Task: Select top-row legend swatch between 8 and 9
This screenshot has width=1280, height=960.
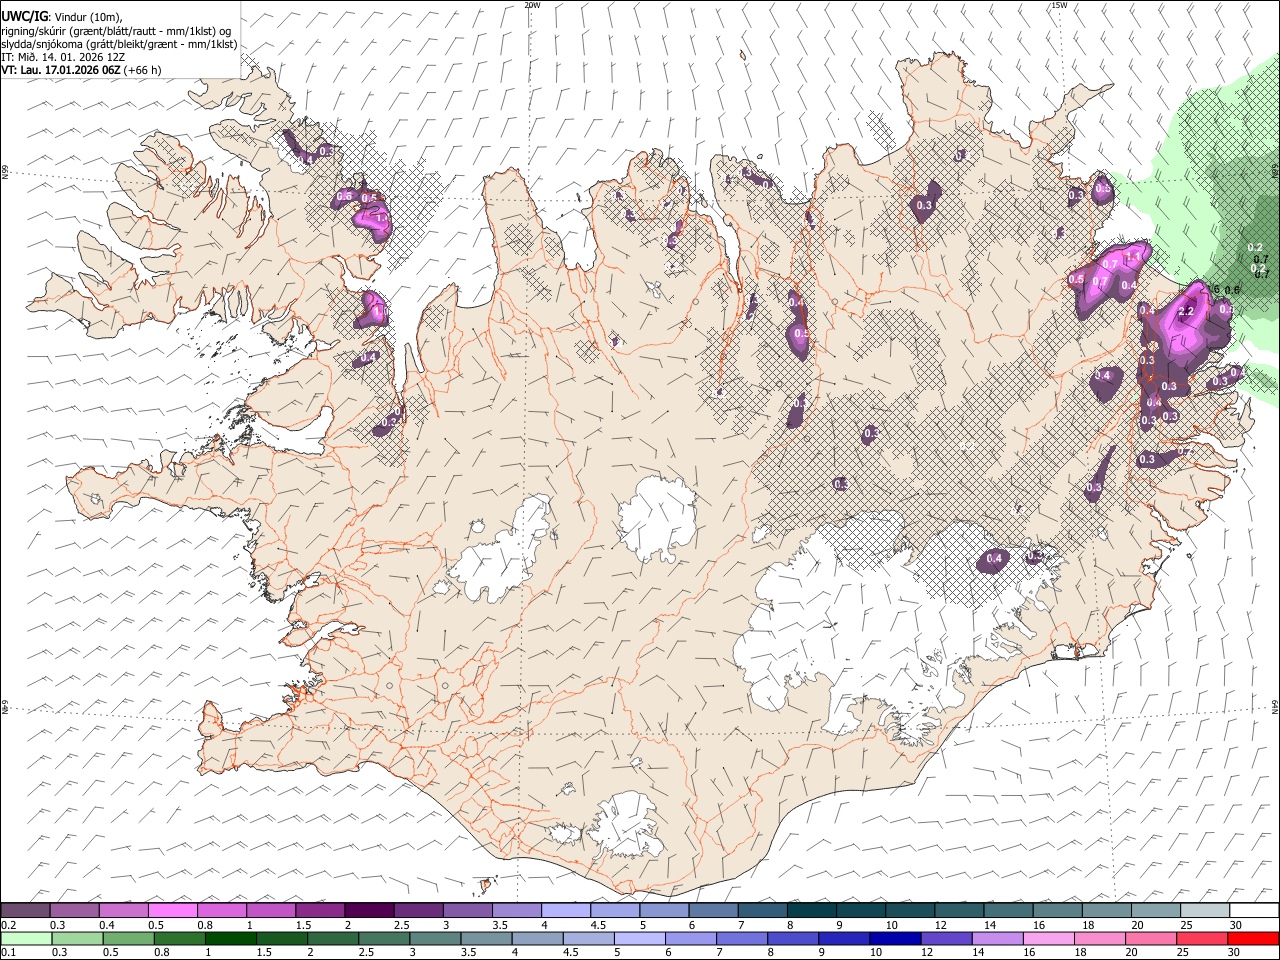Action: click(x=811, y=911)
